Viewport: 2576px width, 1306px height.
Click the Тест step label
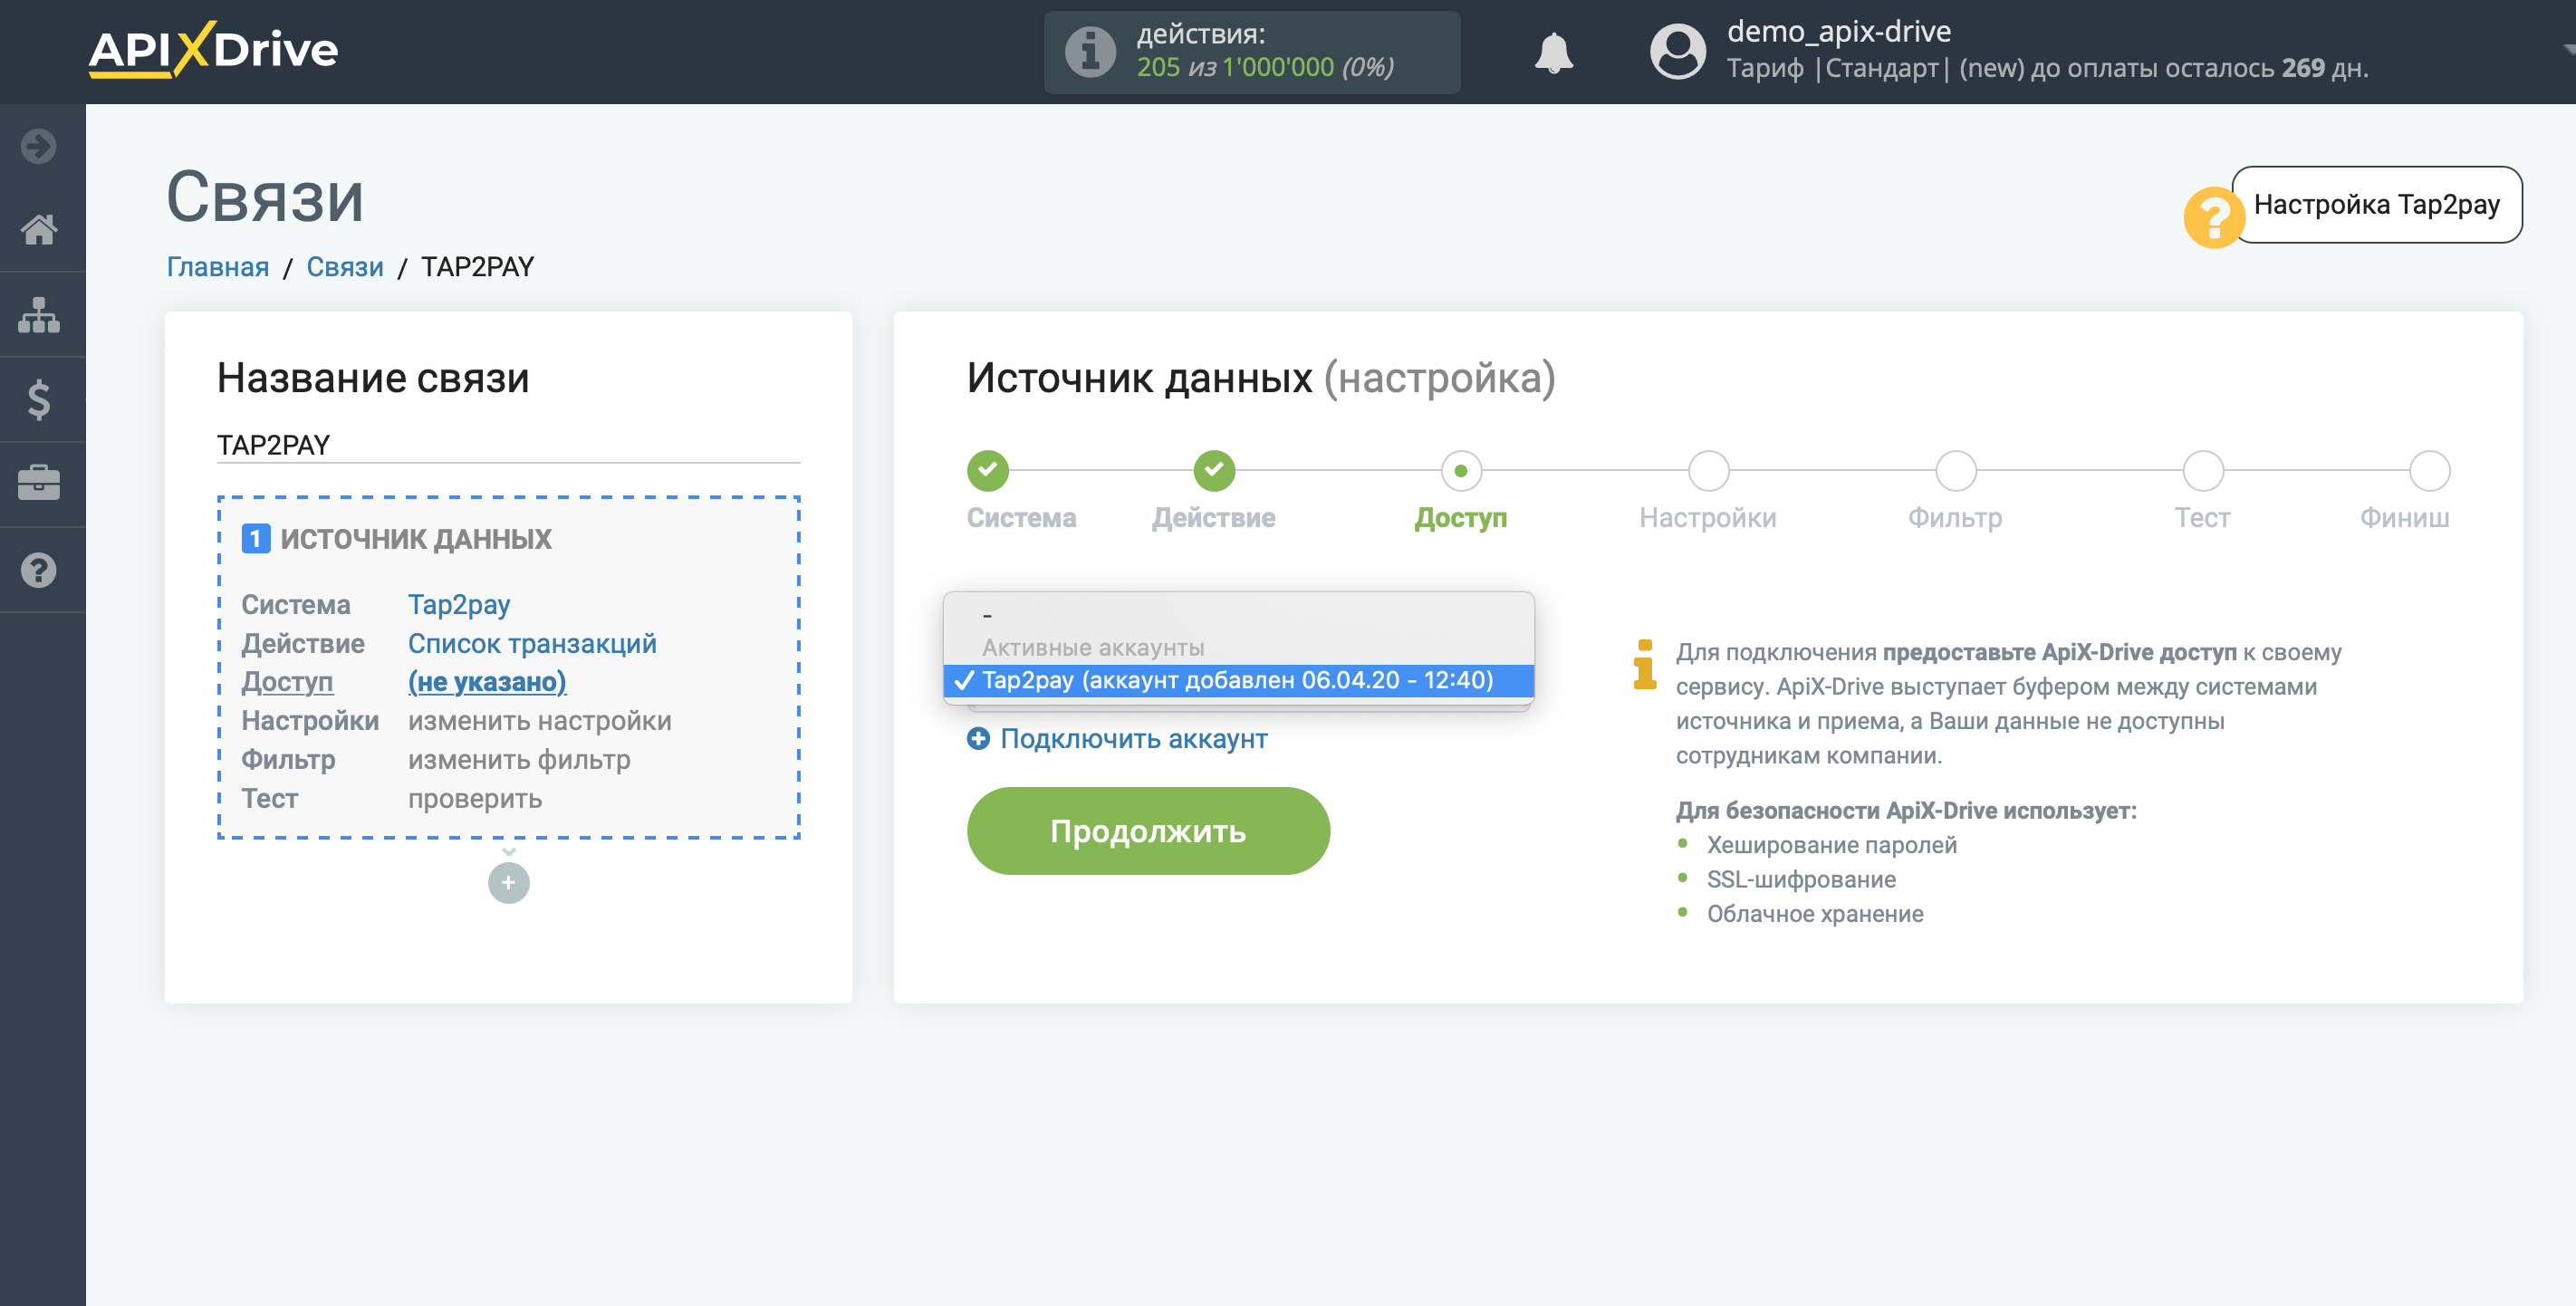pyautogui.click(x=2202, y=518)
